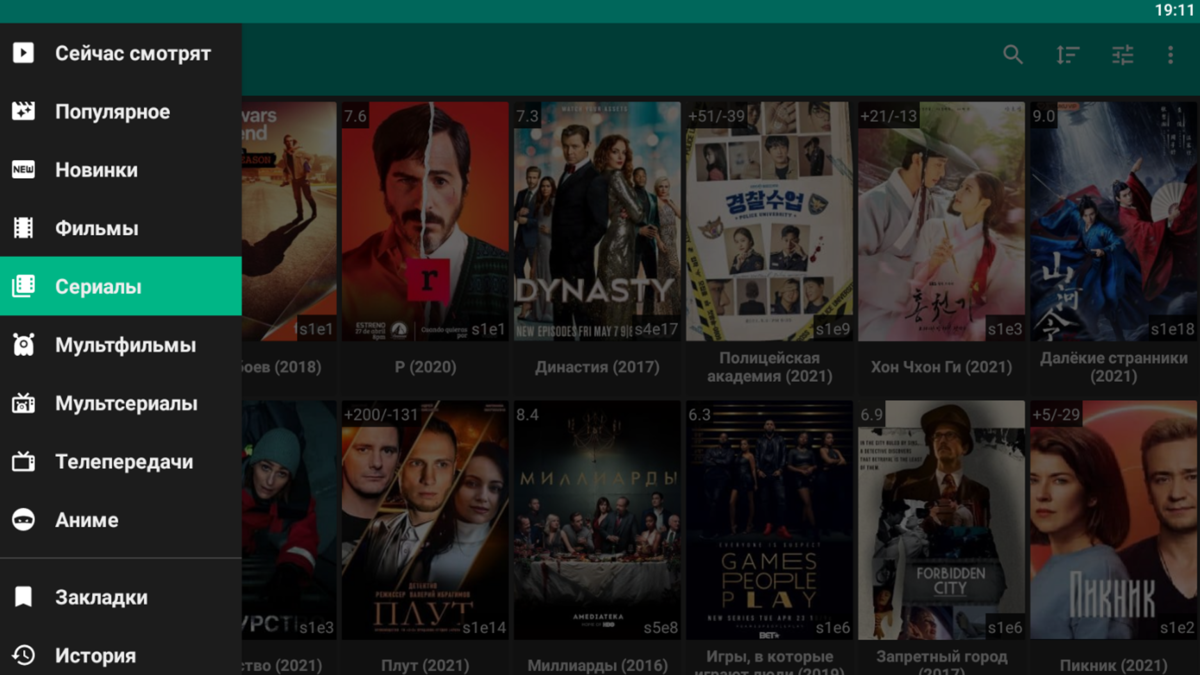
Task: Click the TV icon beside Телепередачи
Action: [x=23, y=461]
